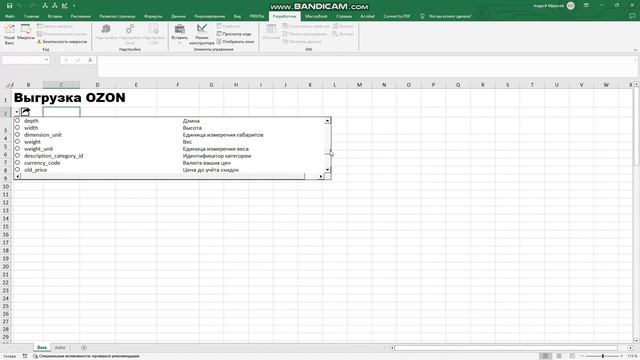Screen dimensions: 640x360
Task: Select the description_category_id radio option
Action: (18, 156)
